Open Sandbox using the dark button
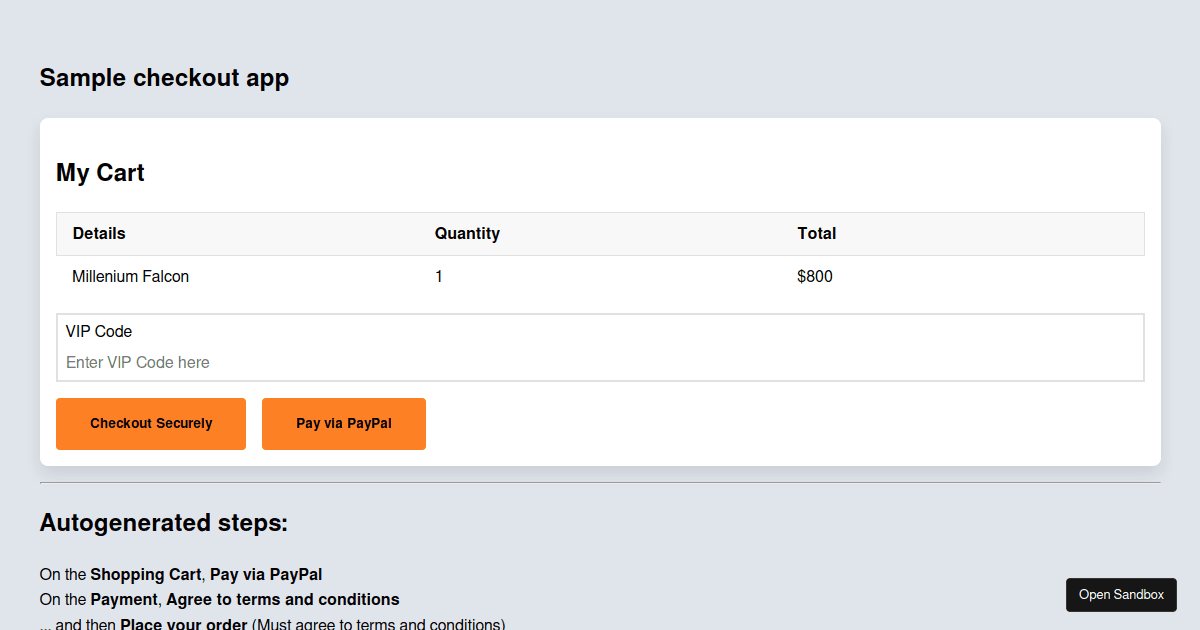 [1121, 595]
